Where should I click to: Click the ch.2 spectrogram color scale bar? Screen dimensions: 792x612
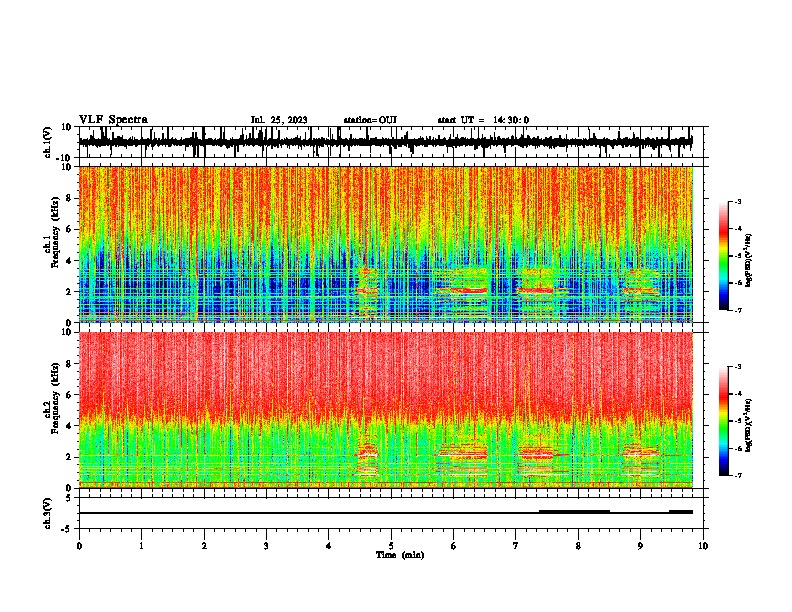[724, 421]
